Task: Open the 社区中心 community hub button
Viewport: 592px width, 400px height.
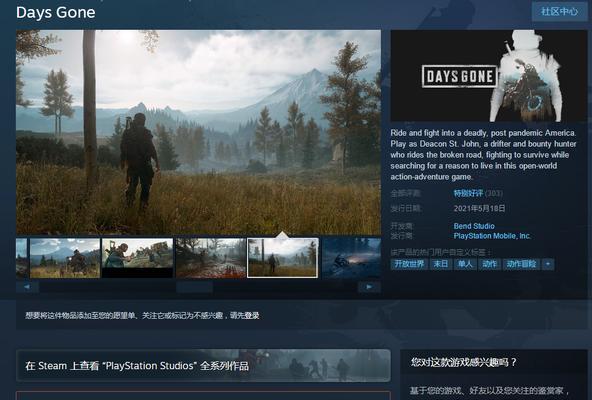Action: 560,11
